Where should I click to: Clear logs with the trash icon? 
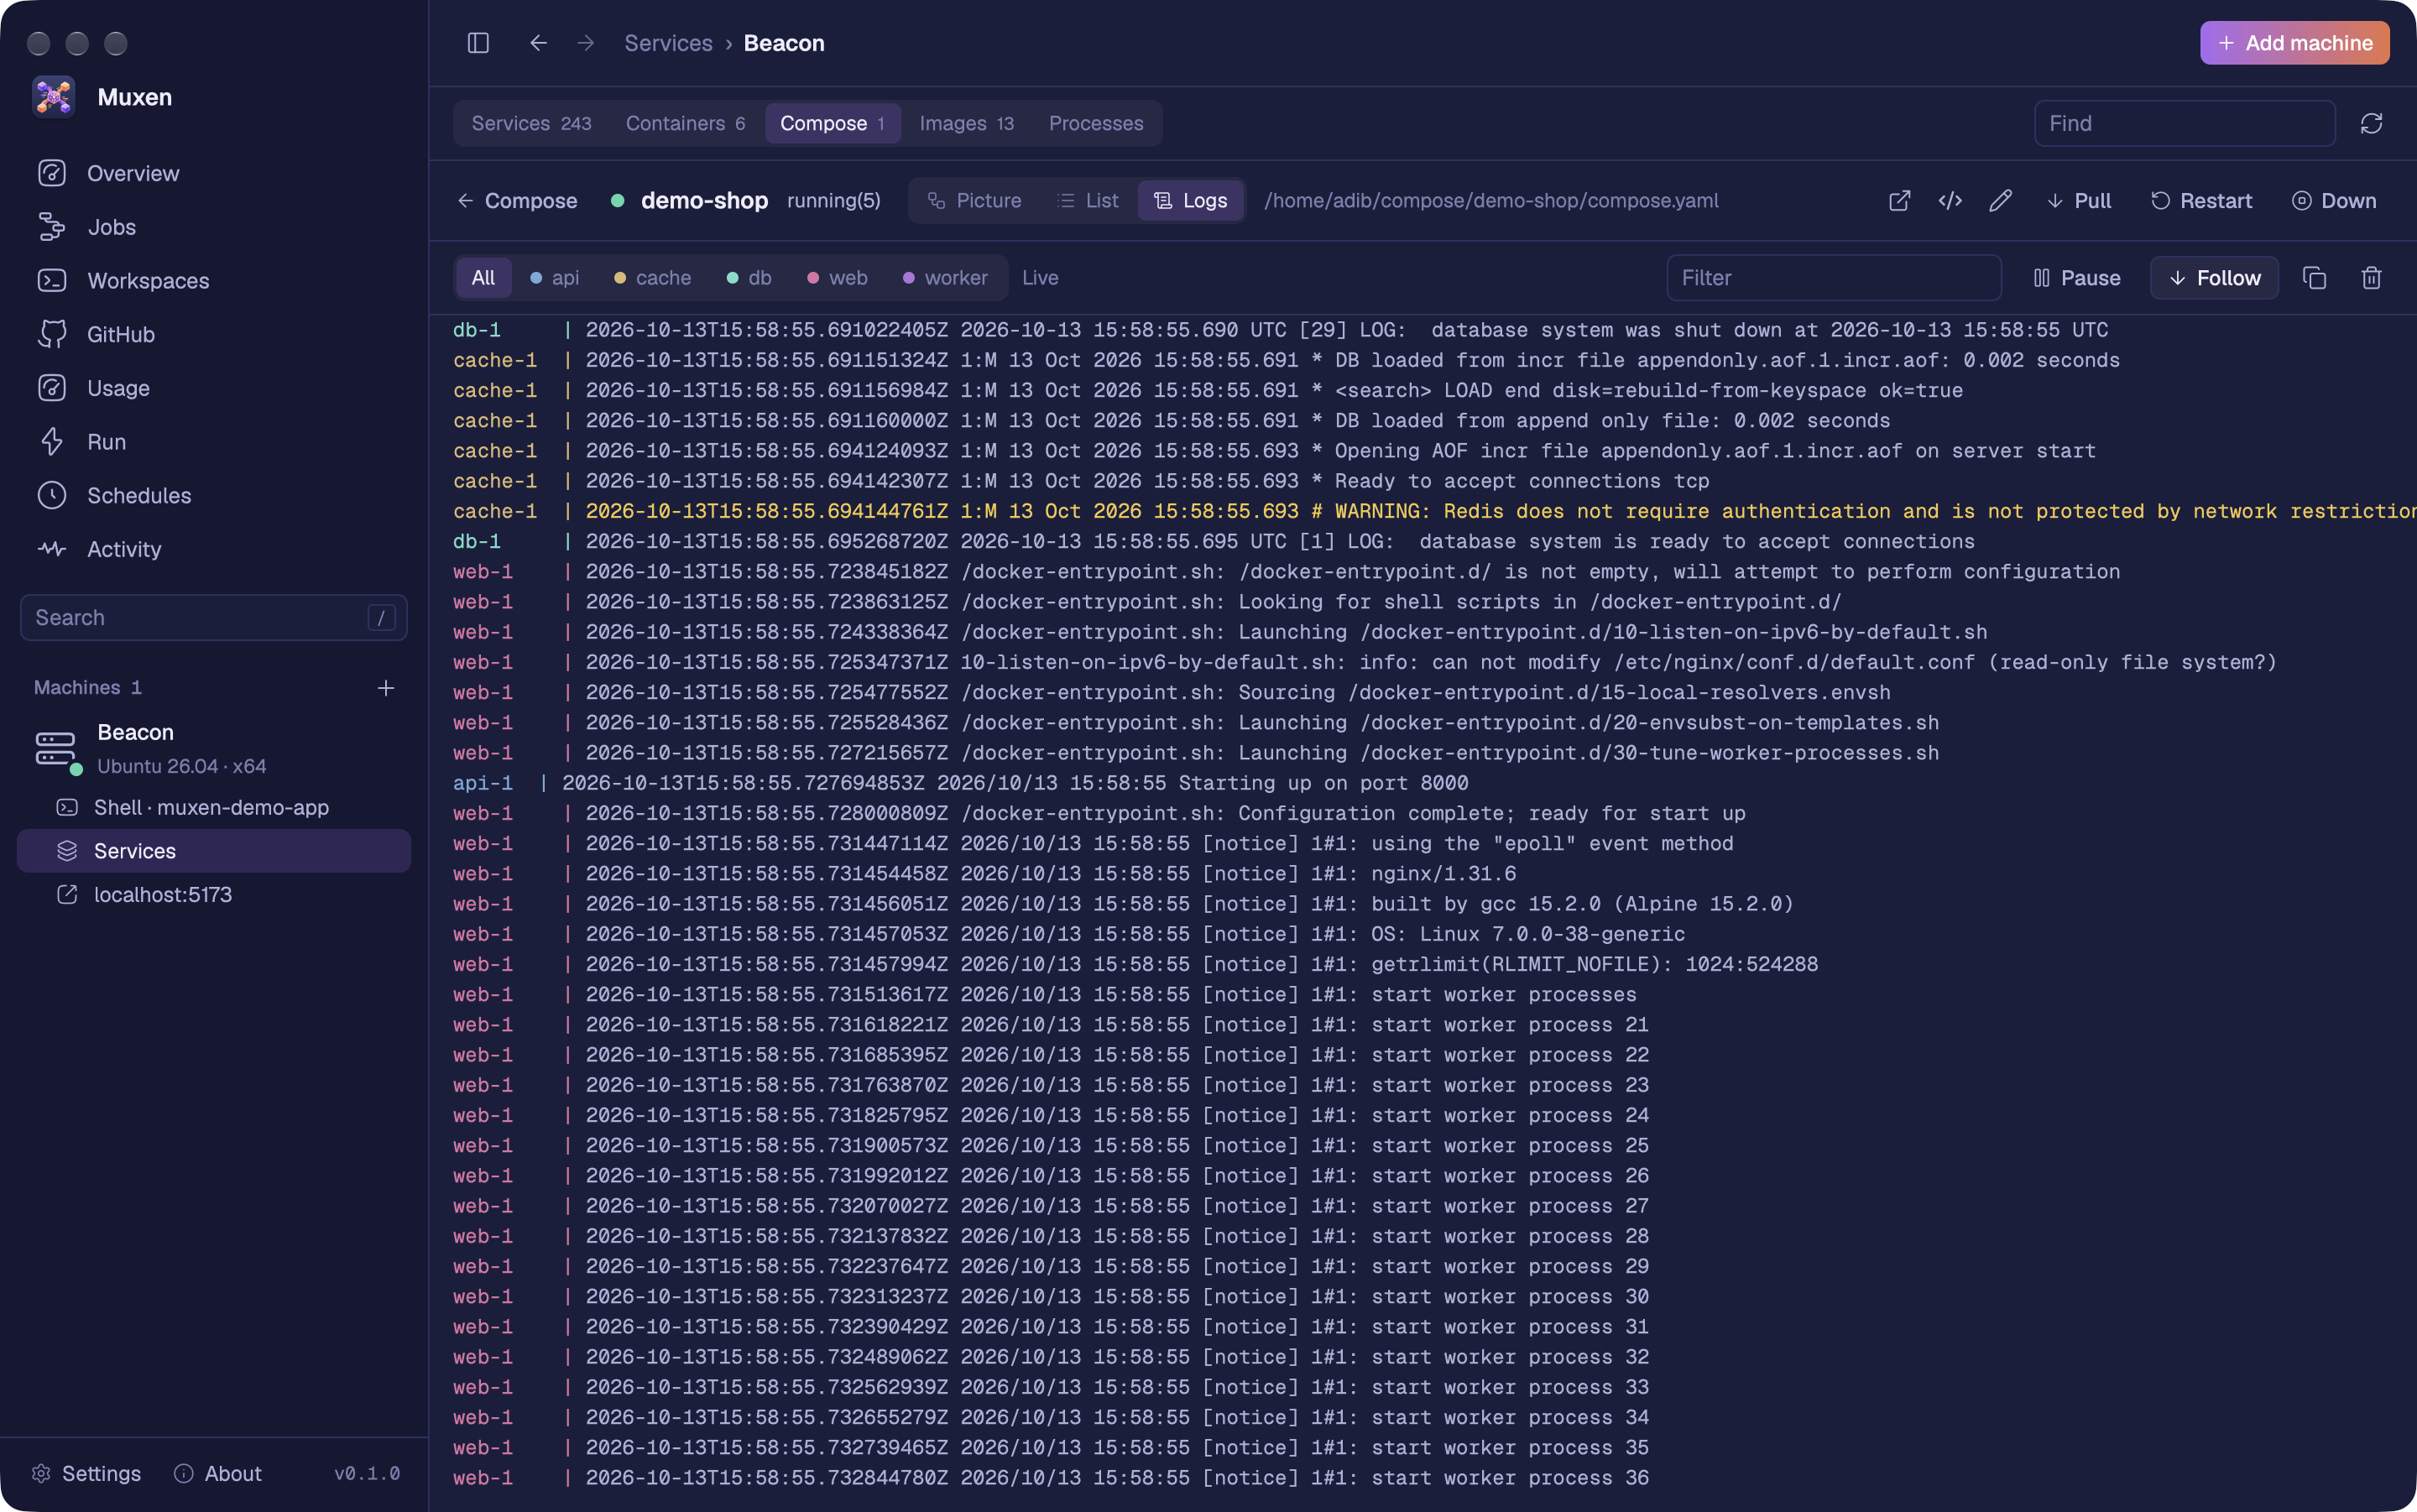(2371, 278)
